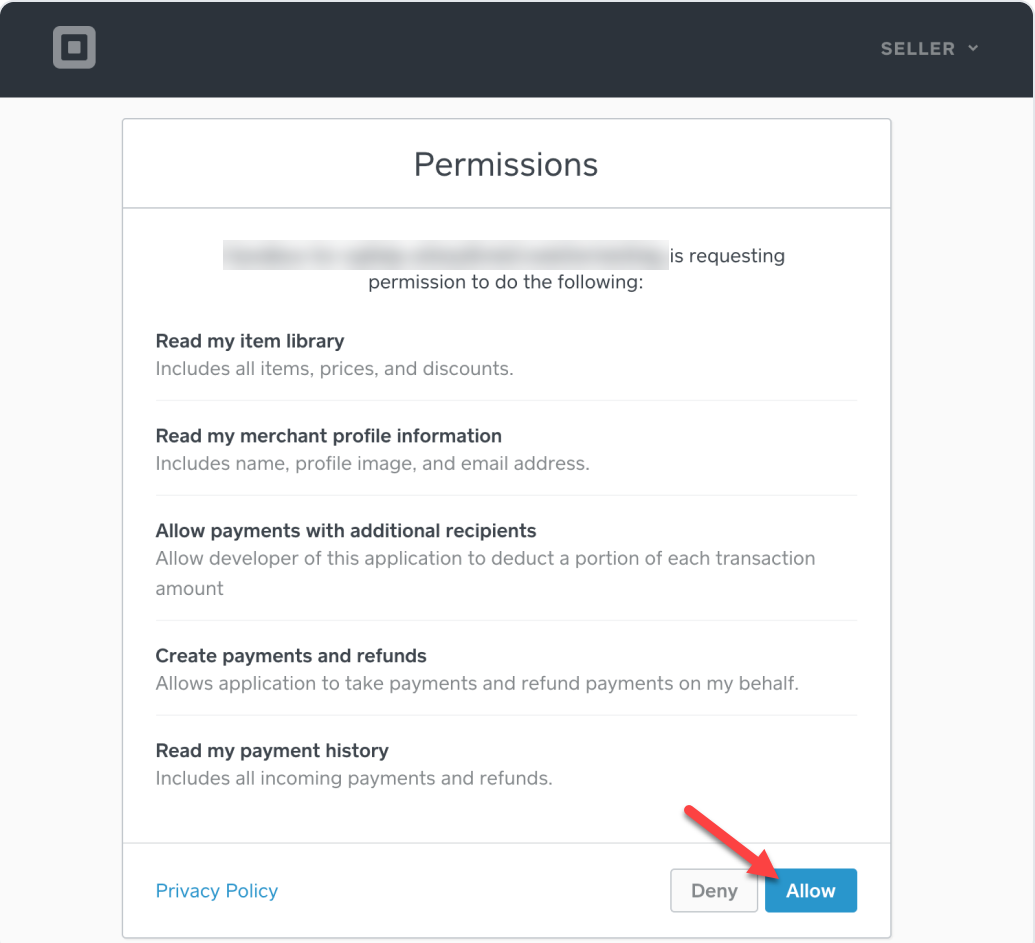Image resolution: width=1035 pixels, height=943 pixels.
Task: Click 'Includes name, profile image, and email address'
Action: (x=372, y=464)
